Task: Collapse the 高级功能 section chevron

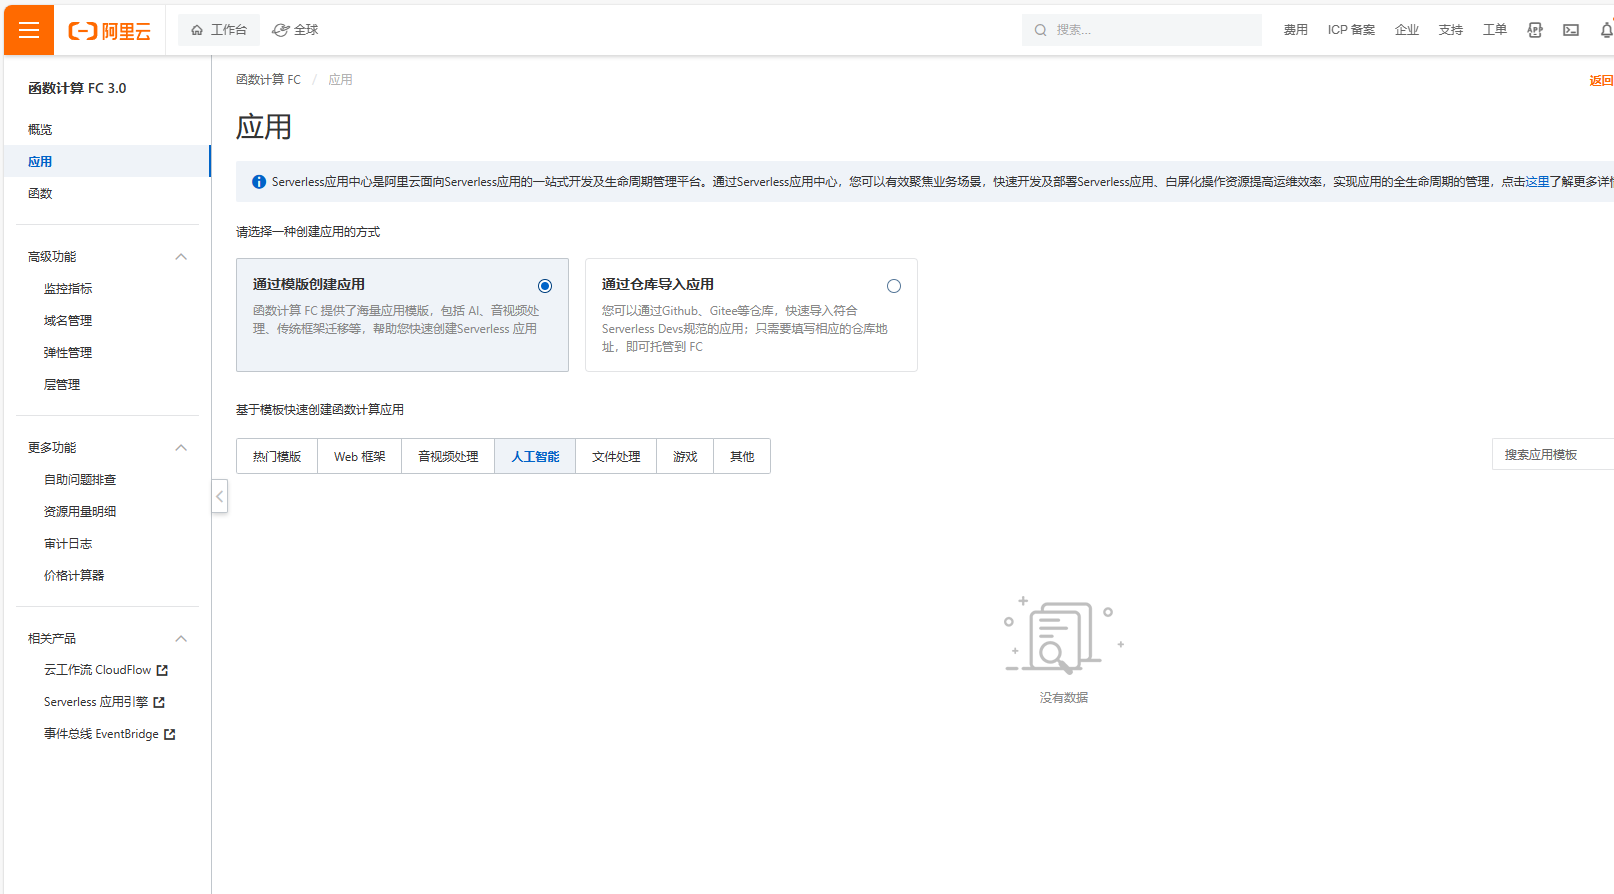Action: 181,257
